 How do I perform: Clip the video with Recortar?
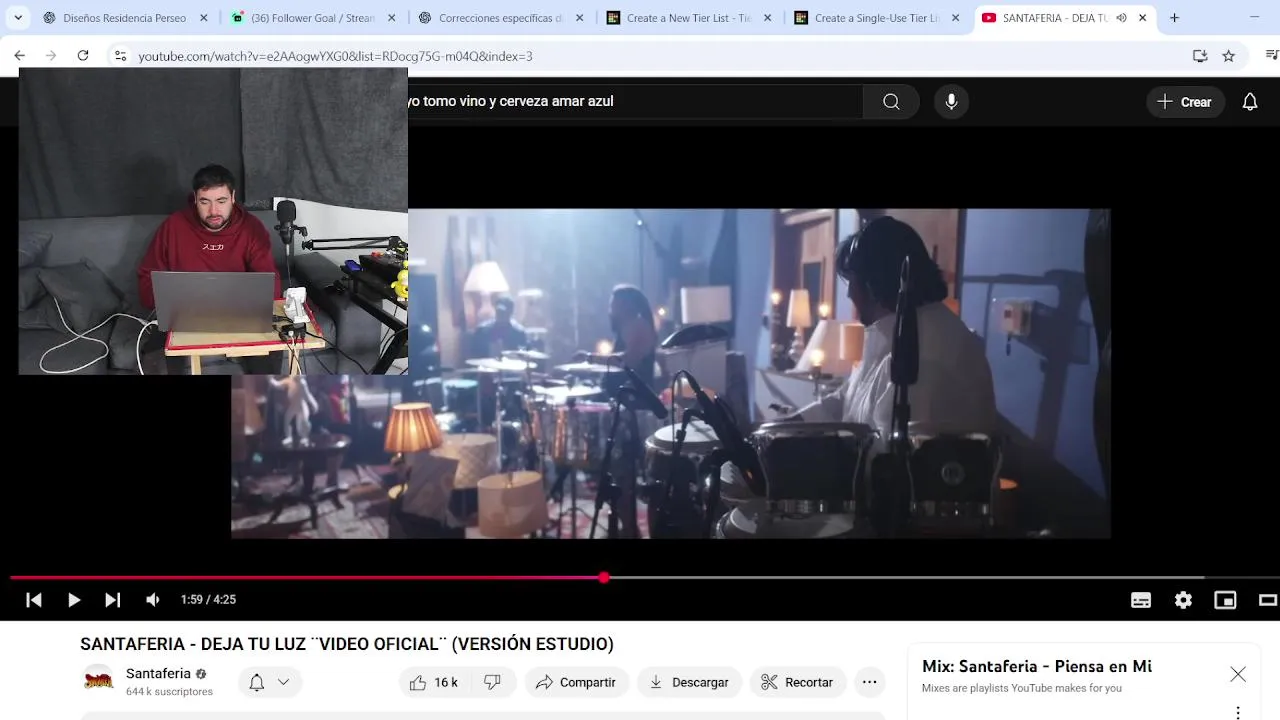point(797,682)
